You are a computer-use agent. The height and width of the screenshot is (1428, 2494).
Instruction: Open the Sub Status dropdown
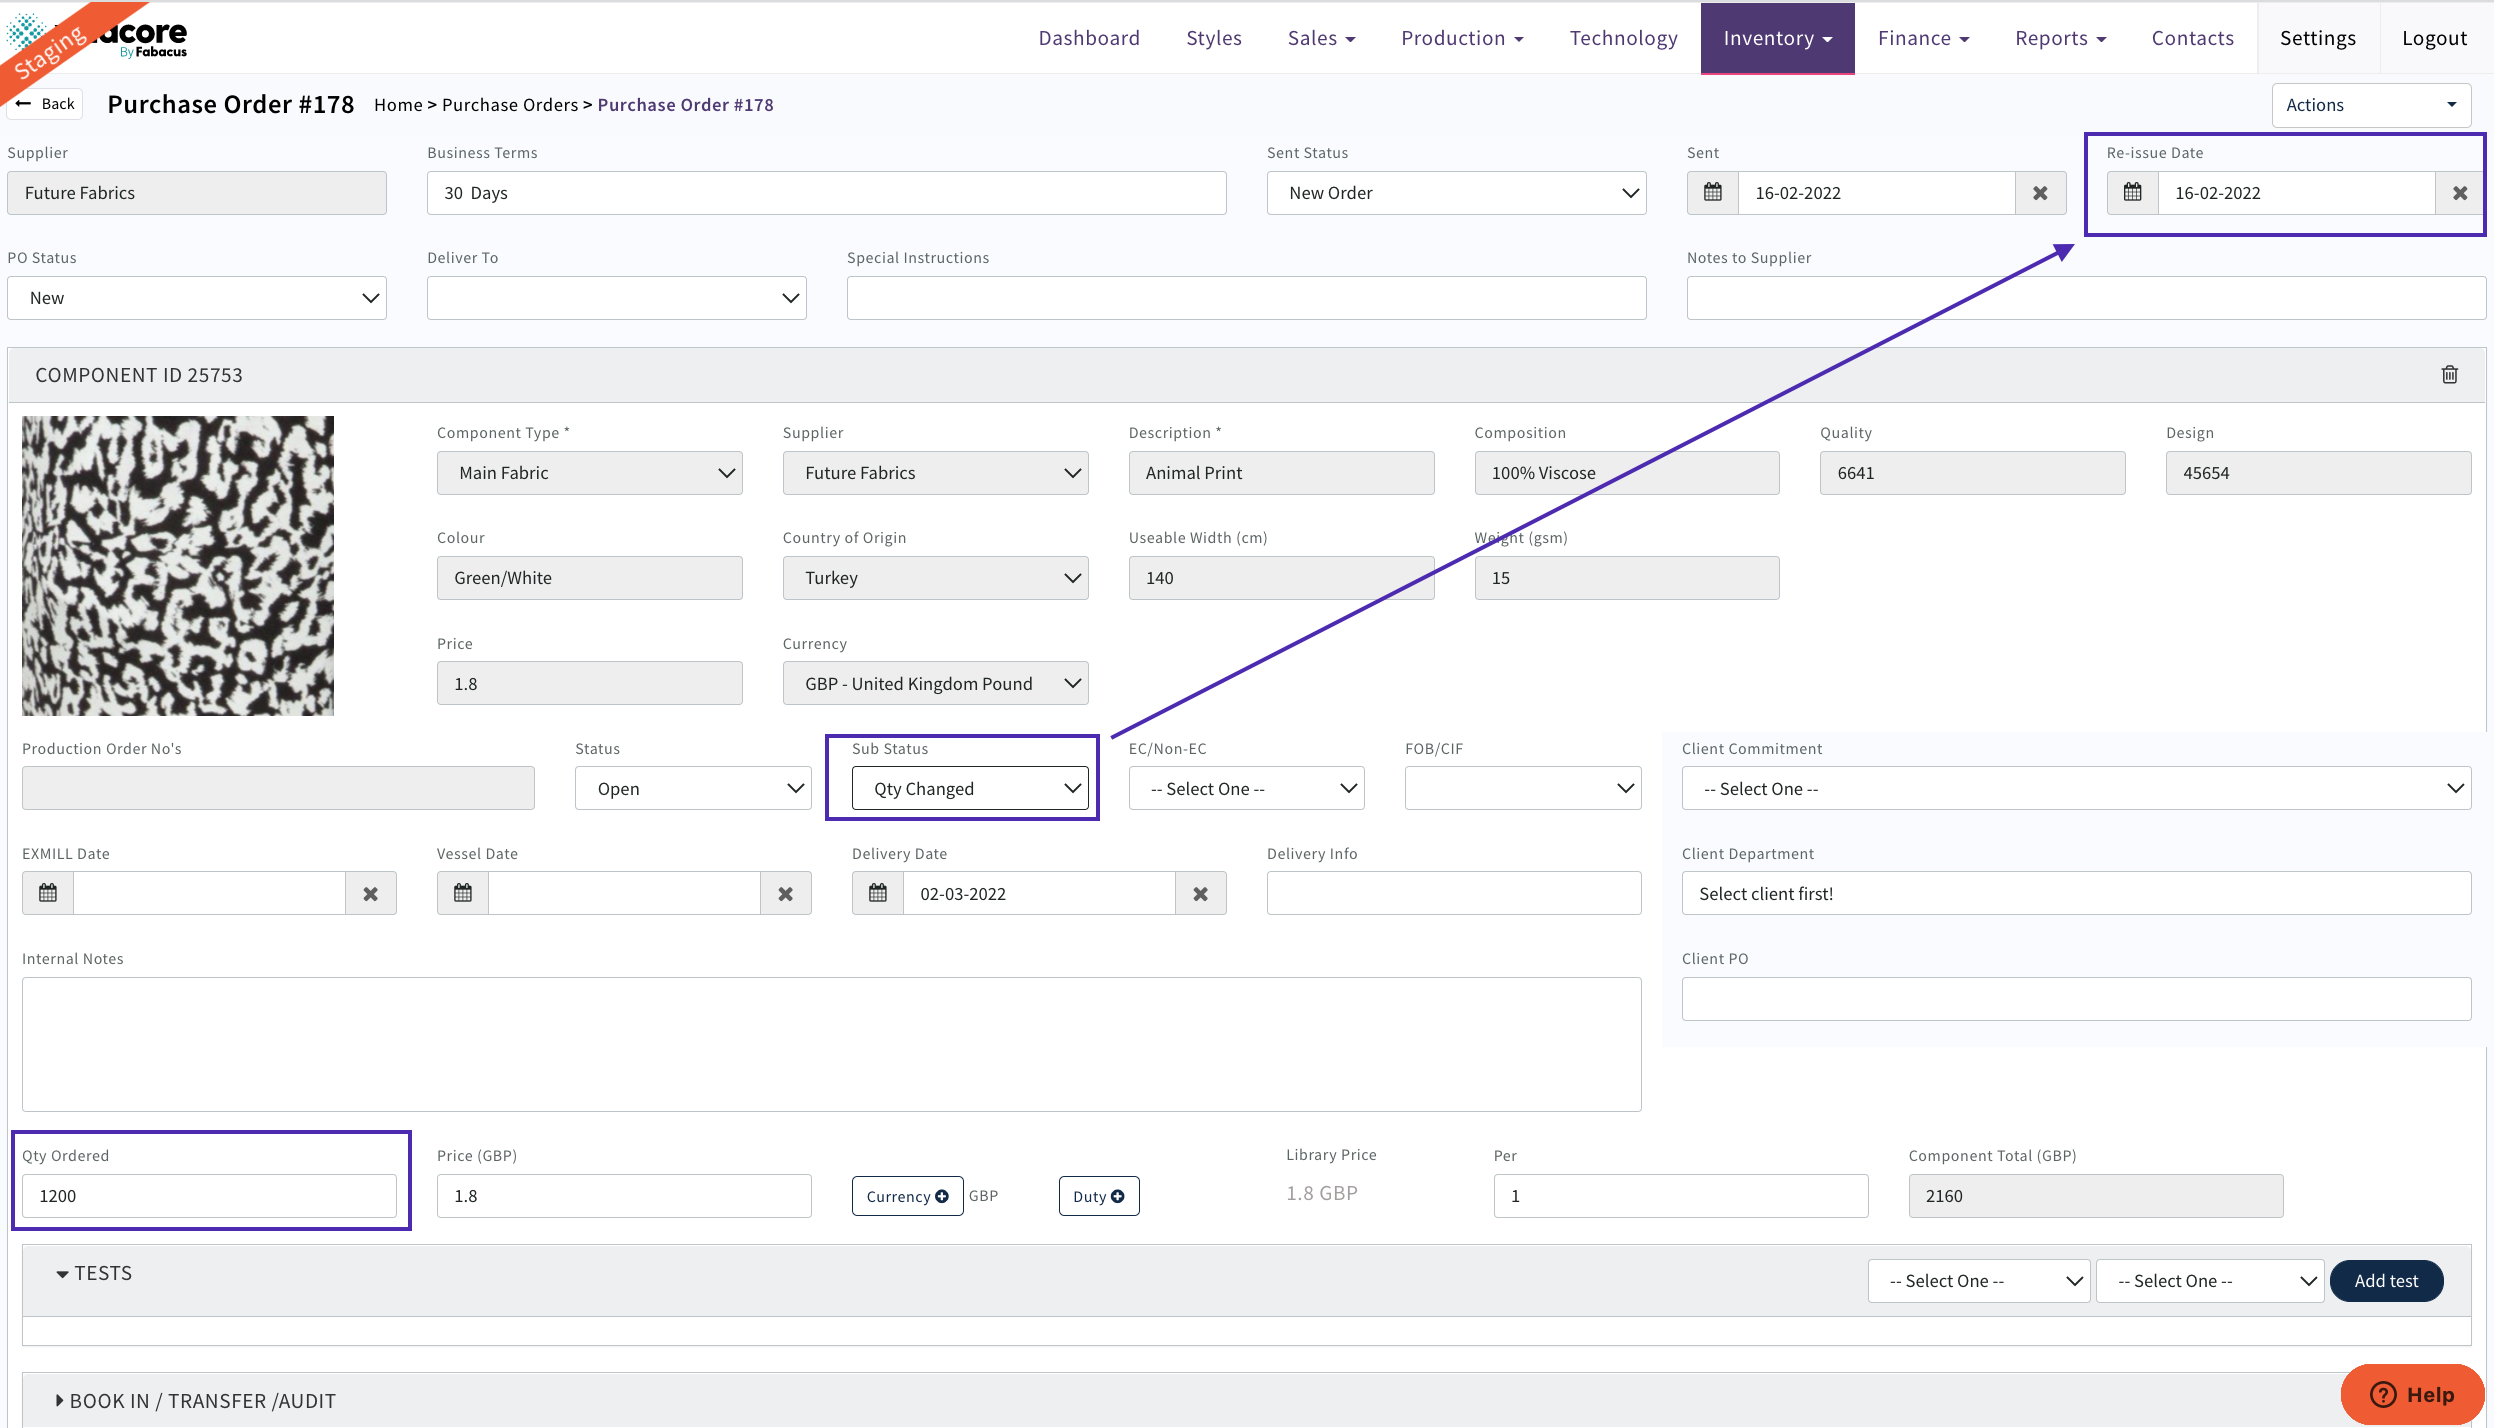(x=969, y=788)
